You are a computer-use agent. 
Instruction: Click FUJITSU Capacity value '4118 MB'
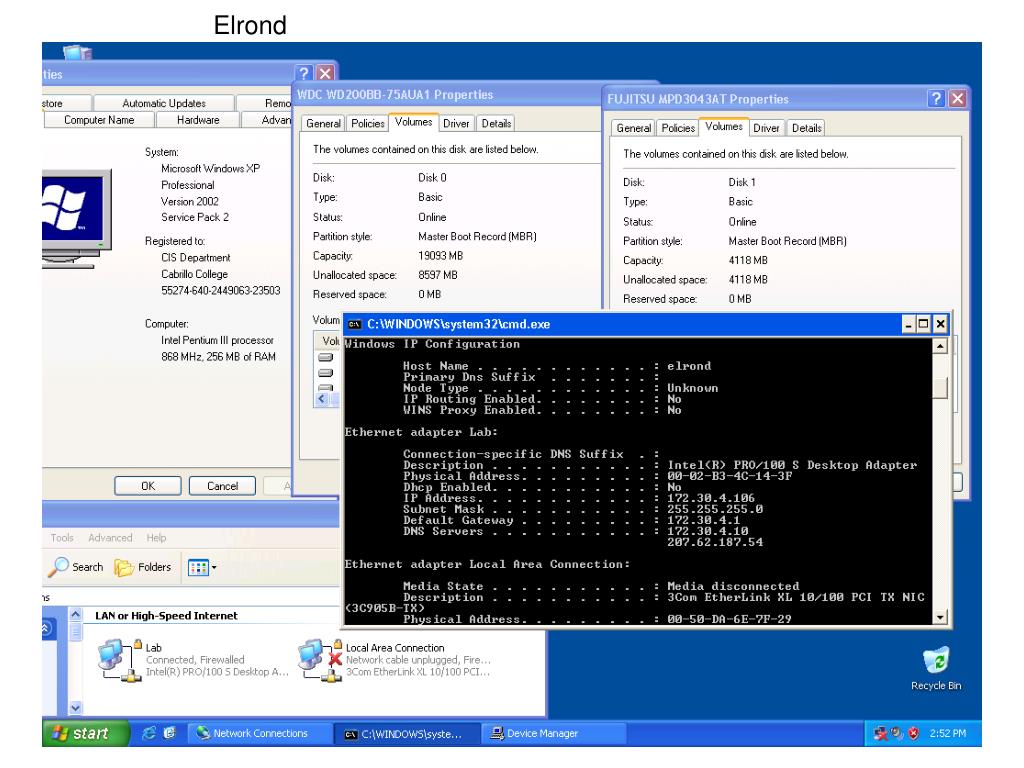coord(748,260)
